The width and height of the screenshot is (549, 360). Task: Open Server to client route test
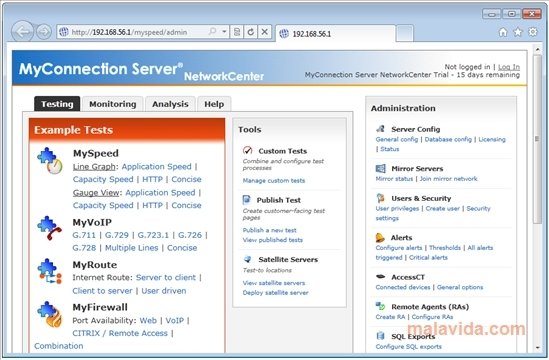tap(166, 277)
